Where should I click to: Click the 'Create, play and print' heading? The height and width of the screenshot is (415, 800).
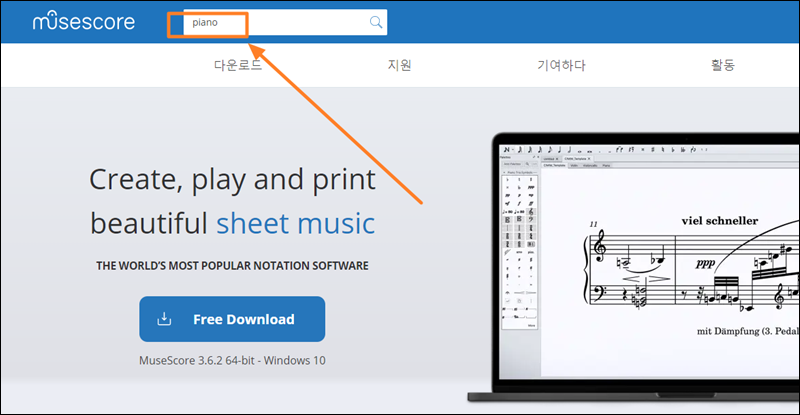(233, 180)
